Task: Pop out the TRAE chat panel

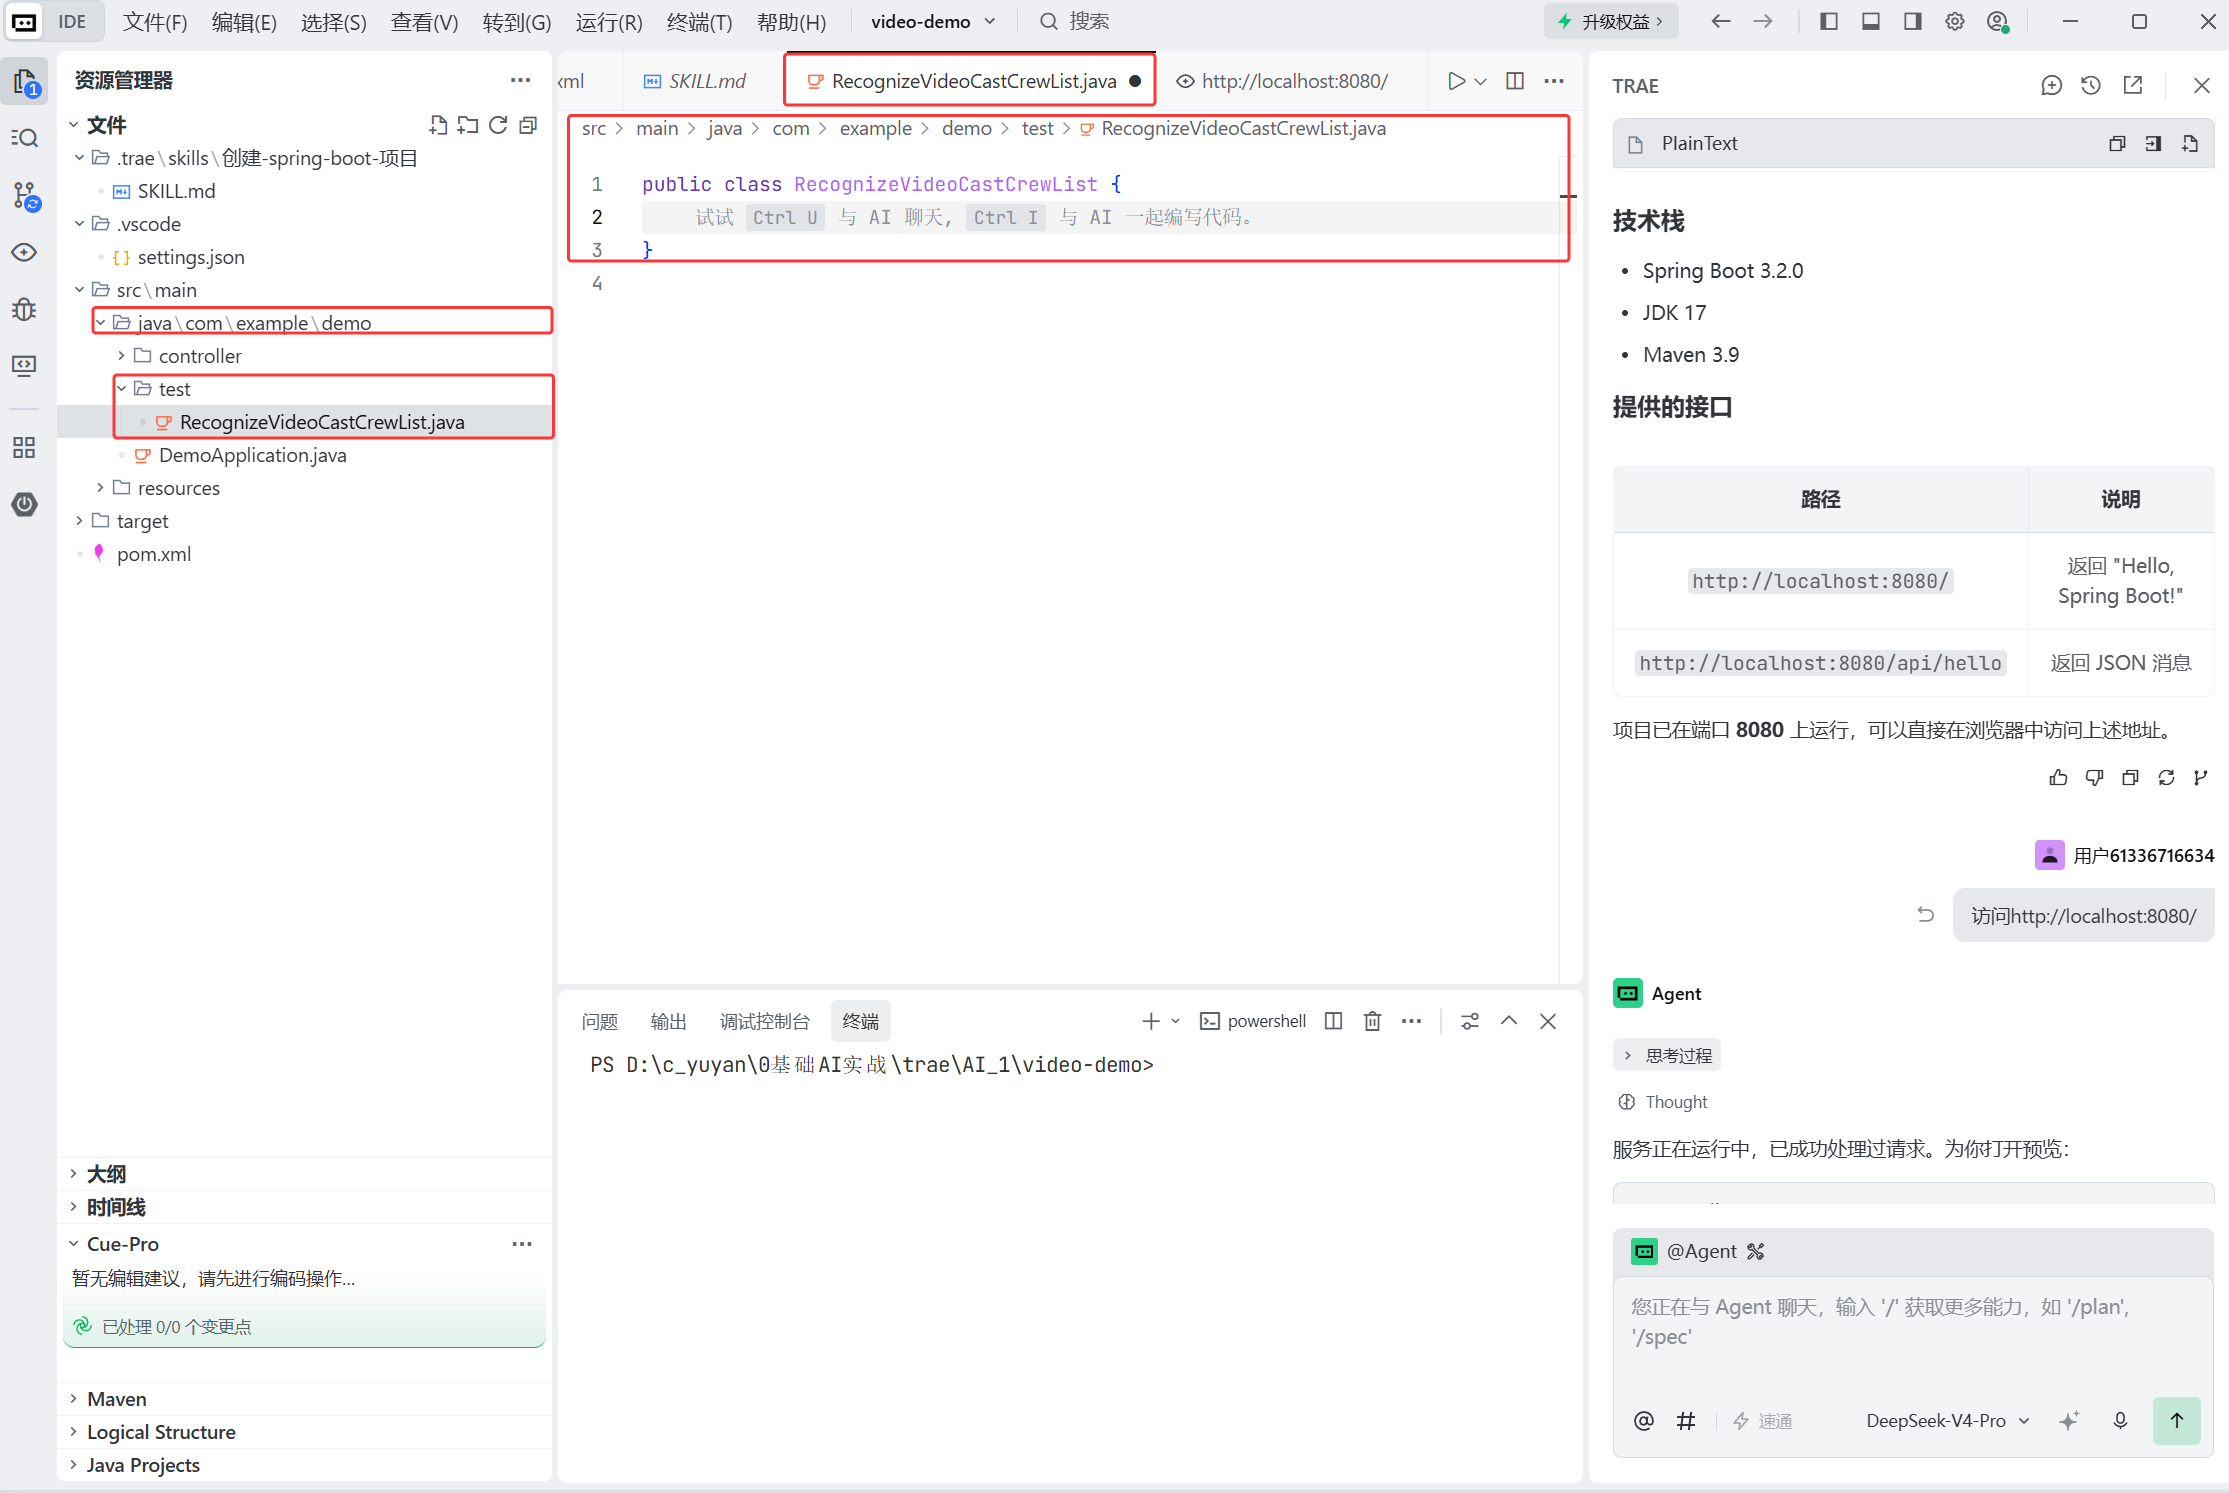Action: coord(2133,86)
